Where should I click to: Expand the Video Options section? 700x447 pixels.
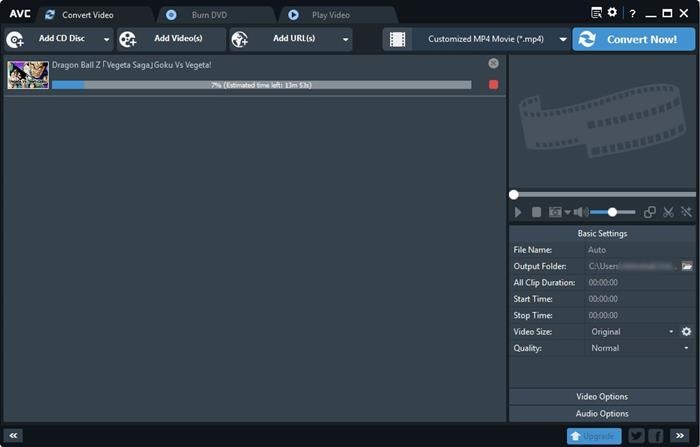602,397
